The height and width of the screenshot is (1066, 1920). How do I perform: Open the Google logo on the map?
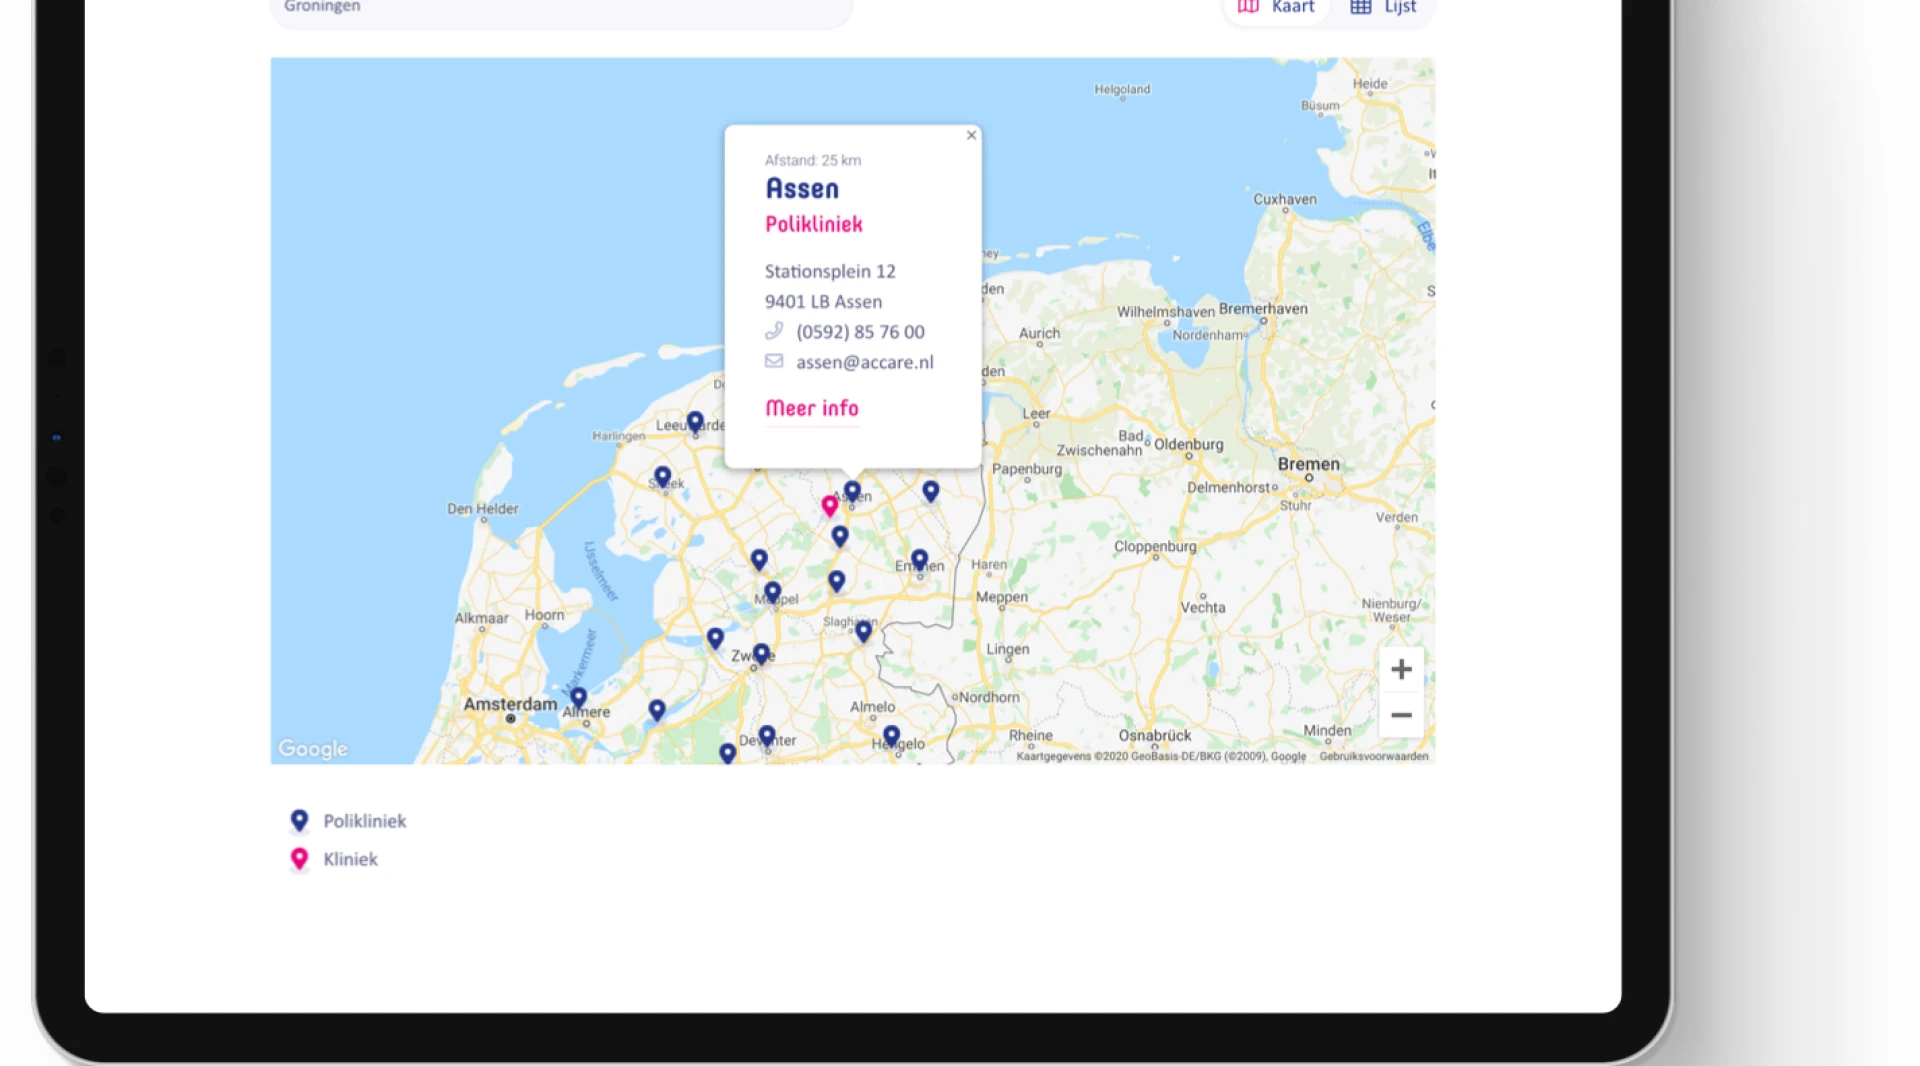click(x=313, y=749)
